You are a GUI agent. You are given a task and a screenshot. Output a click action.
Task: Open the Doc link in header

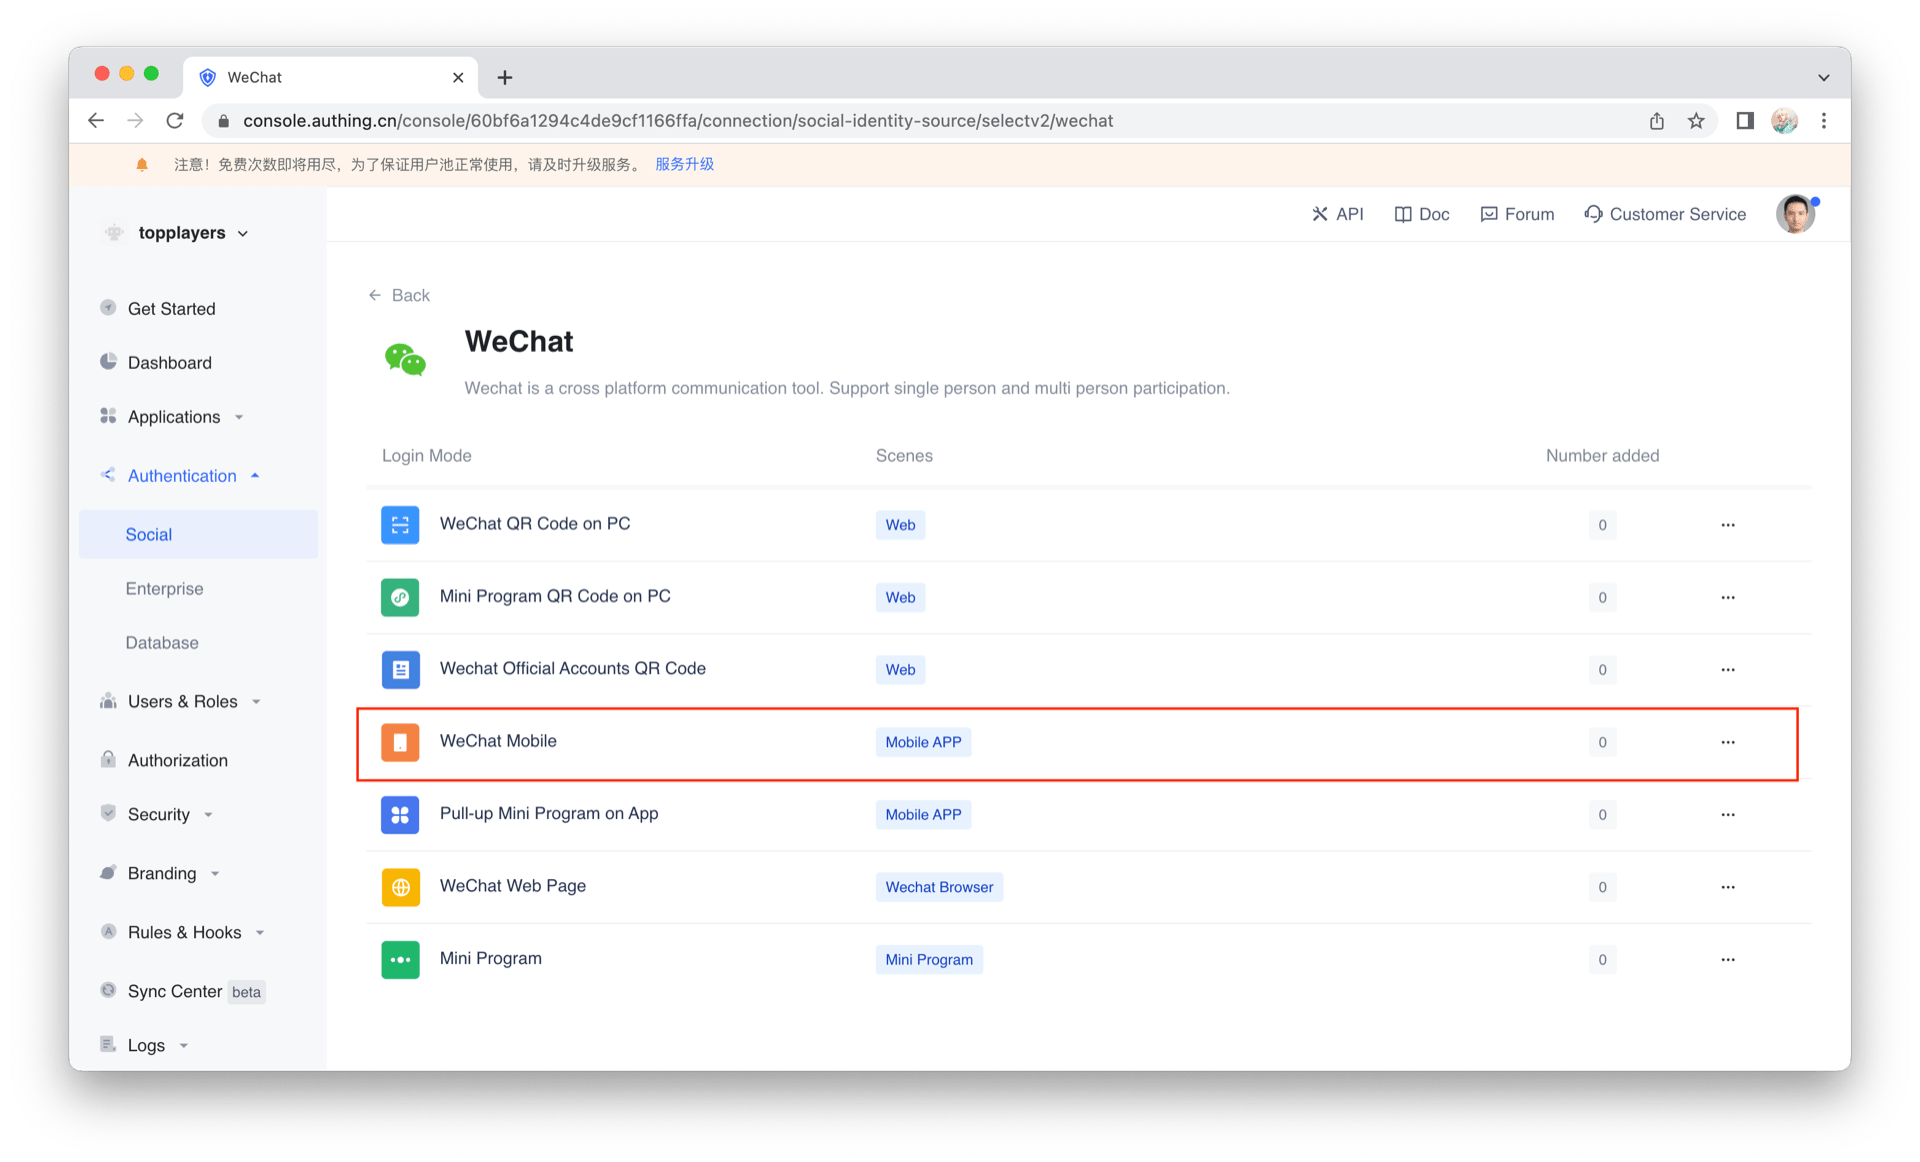(1421, 214)
